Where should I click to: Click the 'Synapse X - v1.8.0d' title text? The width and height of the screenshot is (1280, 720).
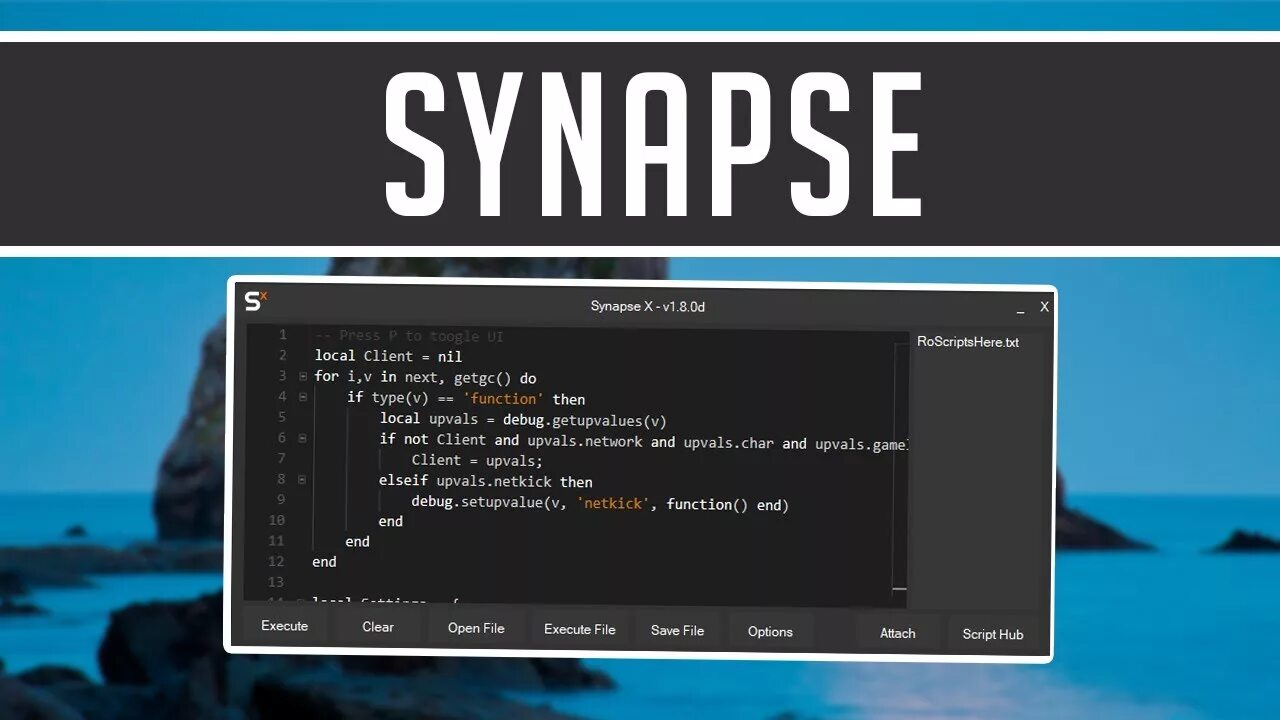(x=648, y=306)
